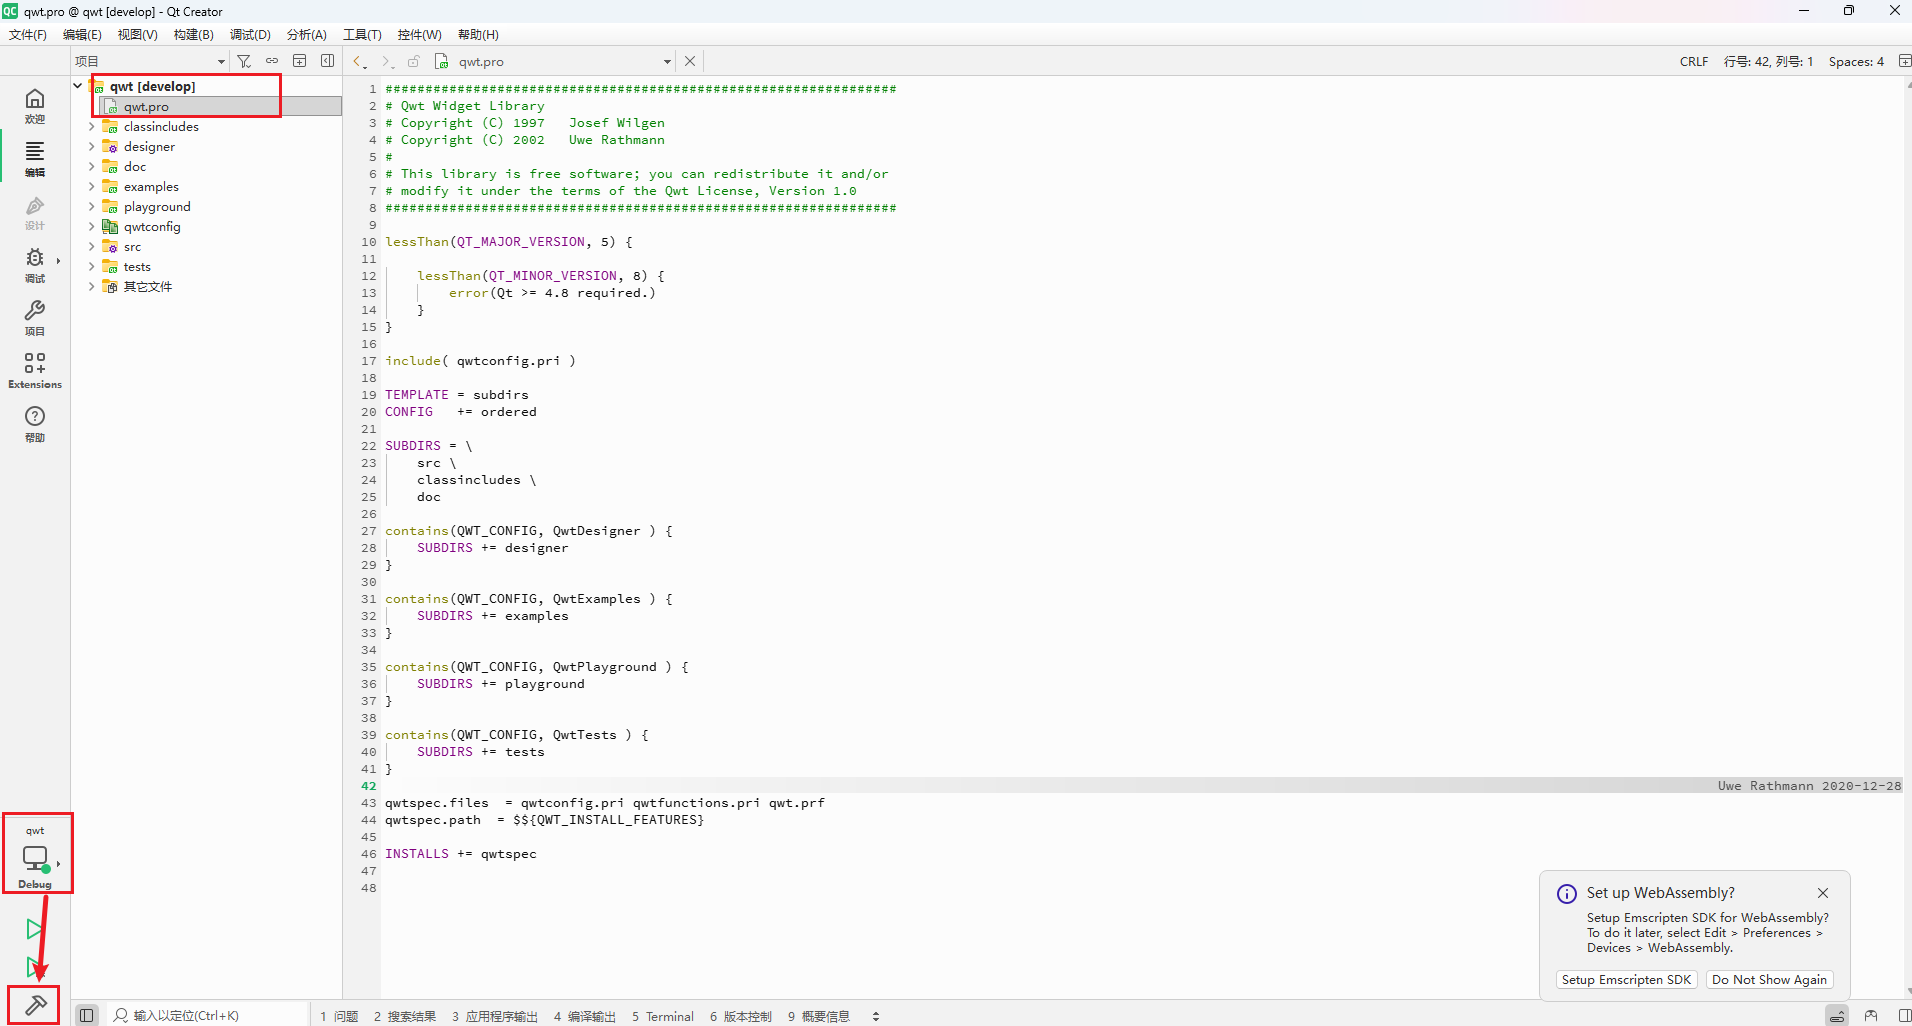The image size is (1912, 1026).
Task: Click the filter tree icon in project panel
Action: [244, 61]
